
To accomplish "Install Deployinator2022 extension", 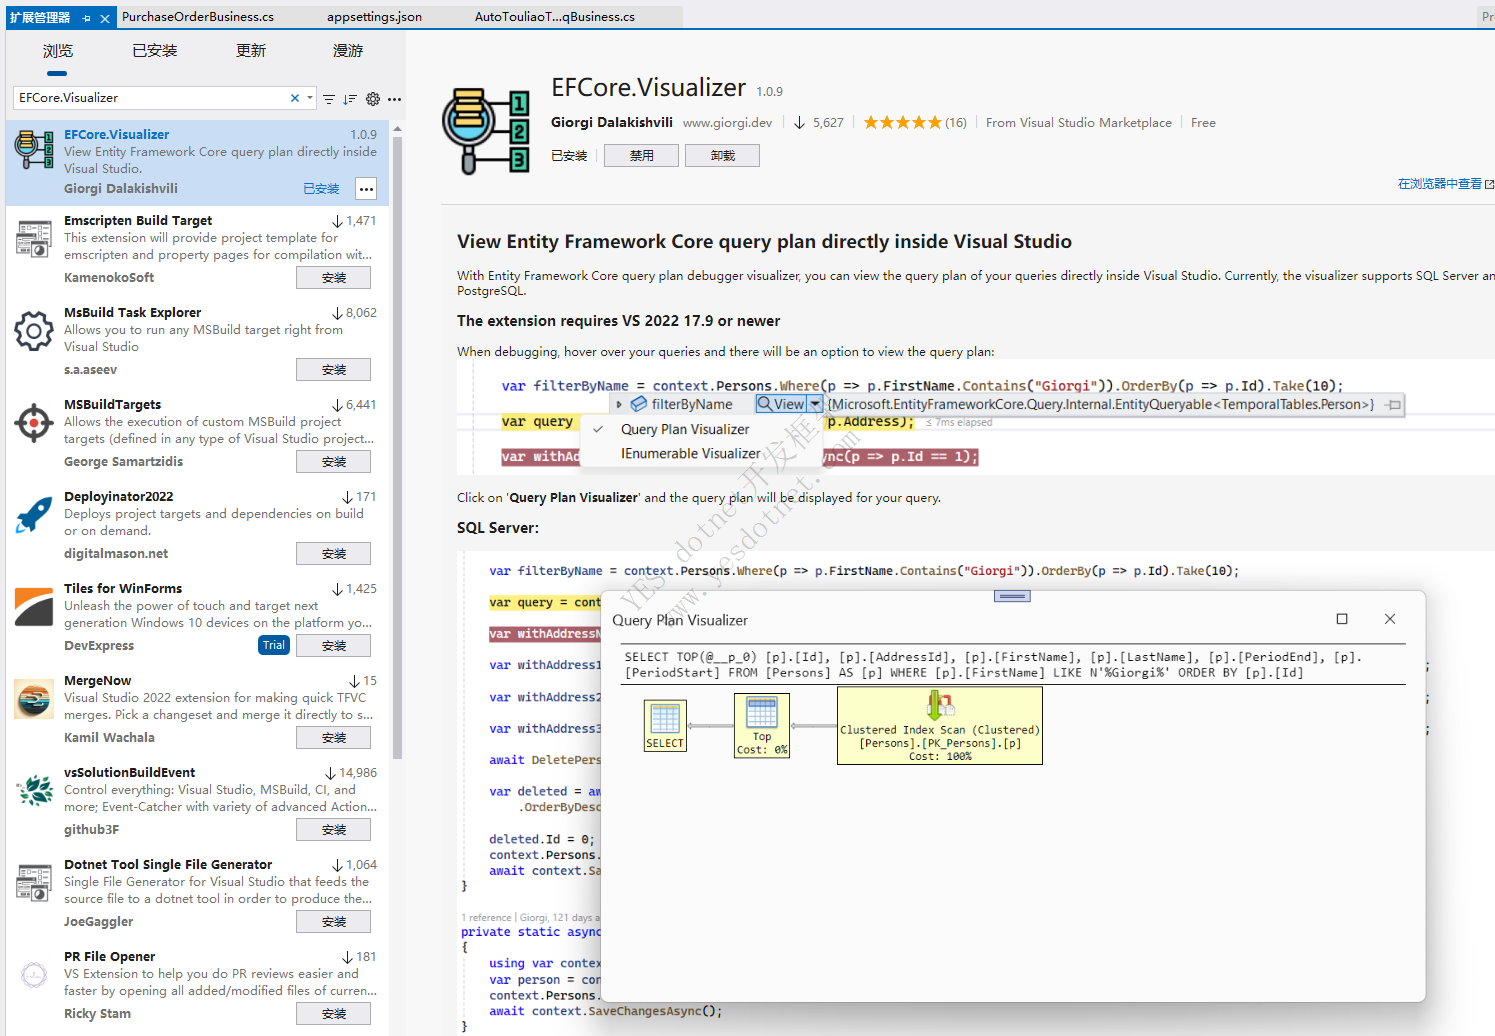I will (333, 554).
